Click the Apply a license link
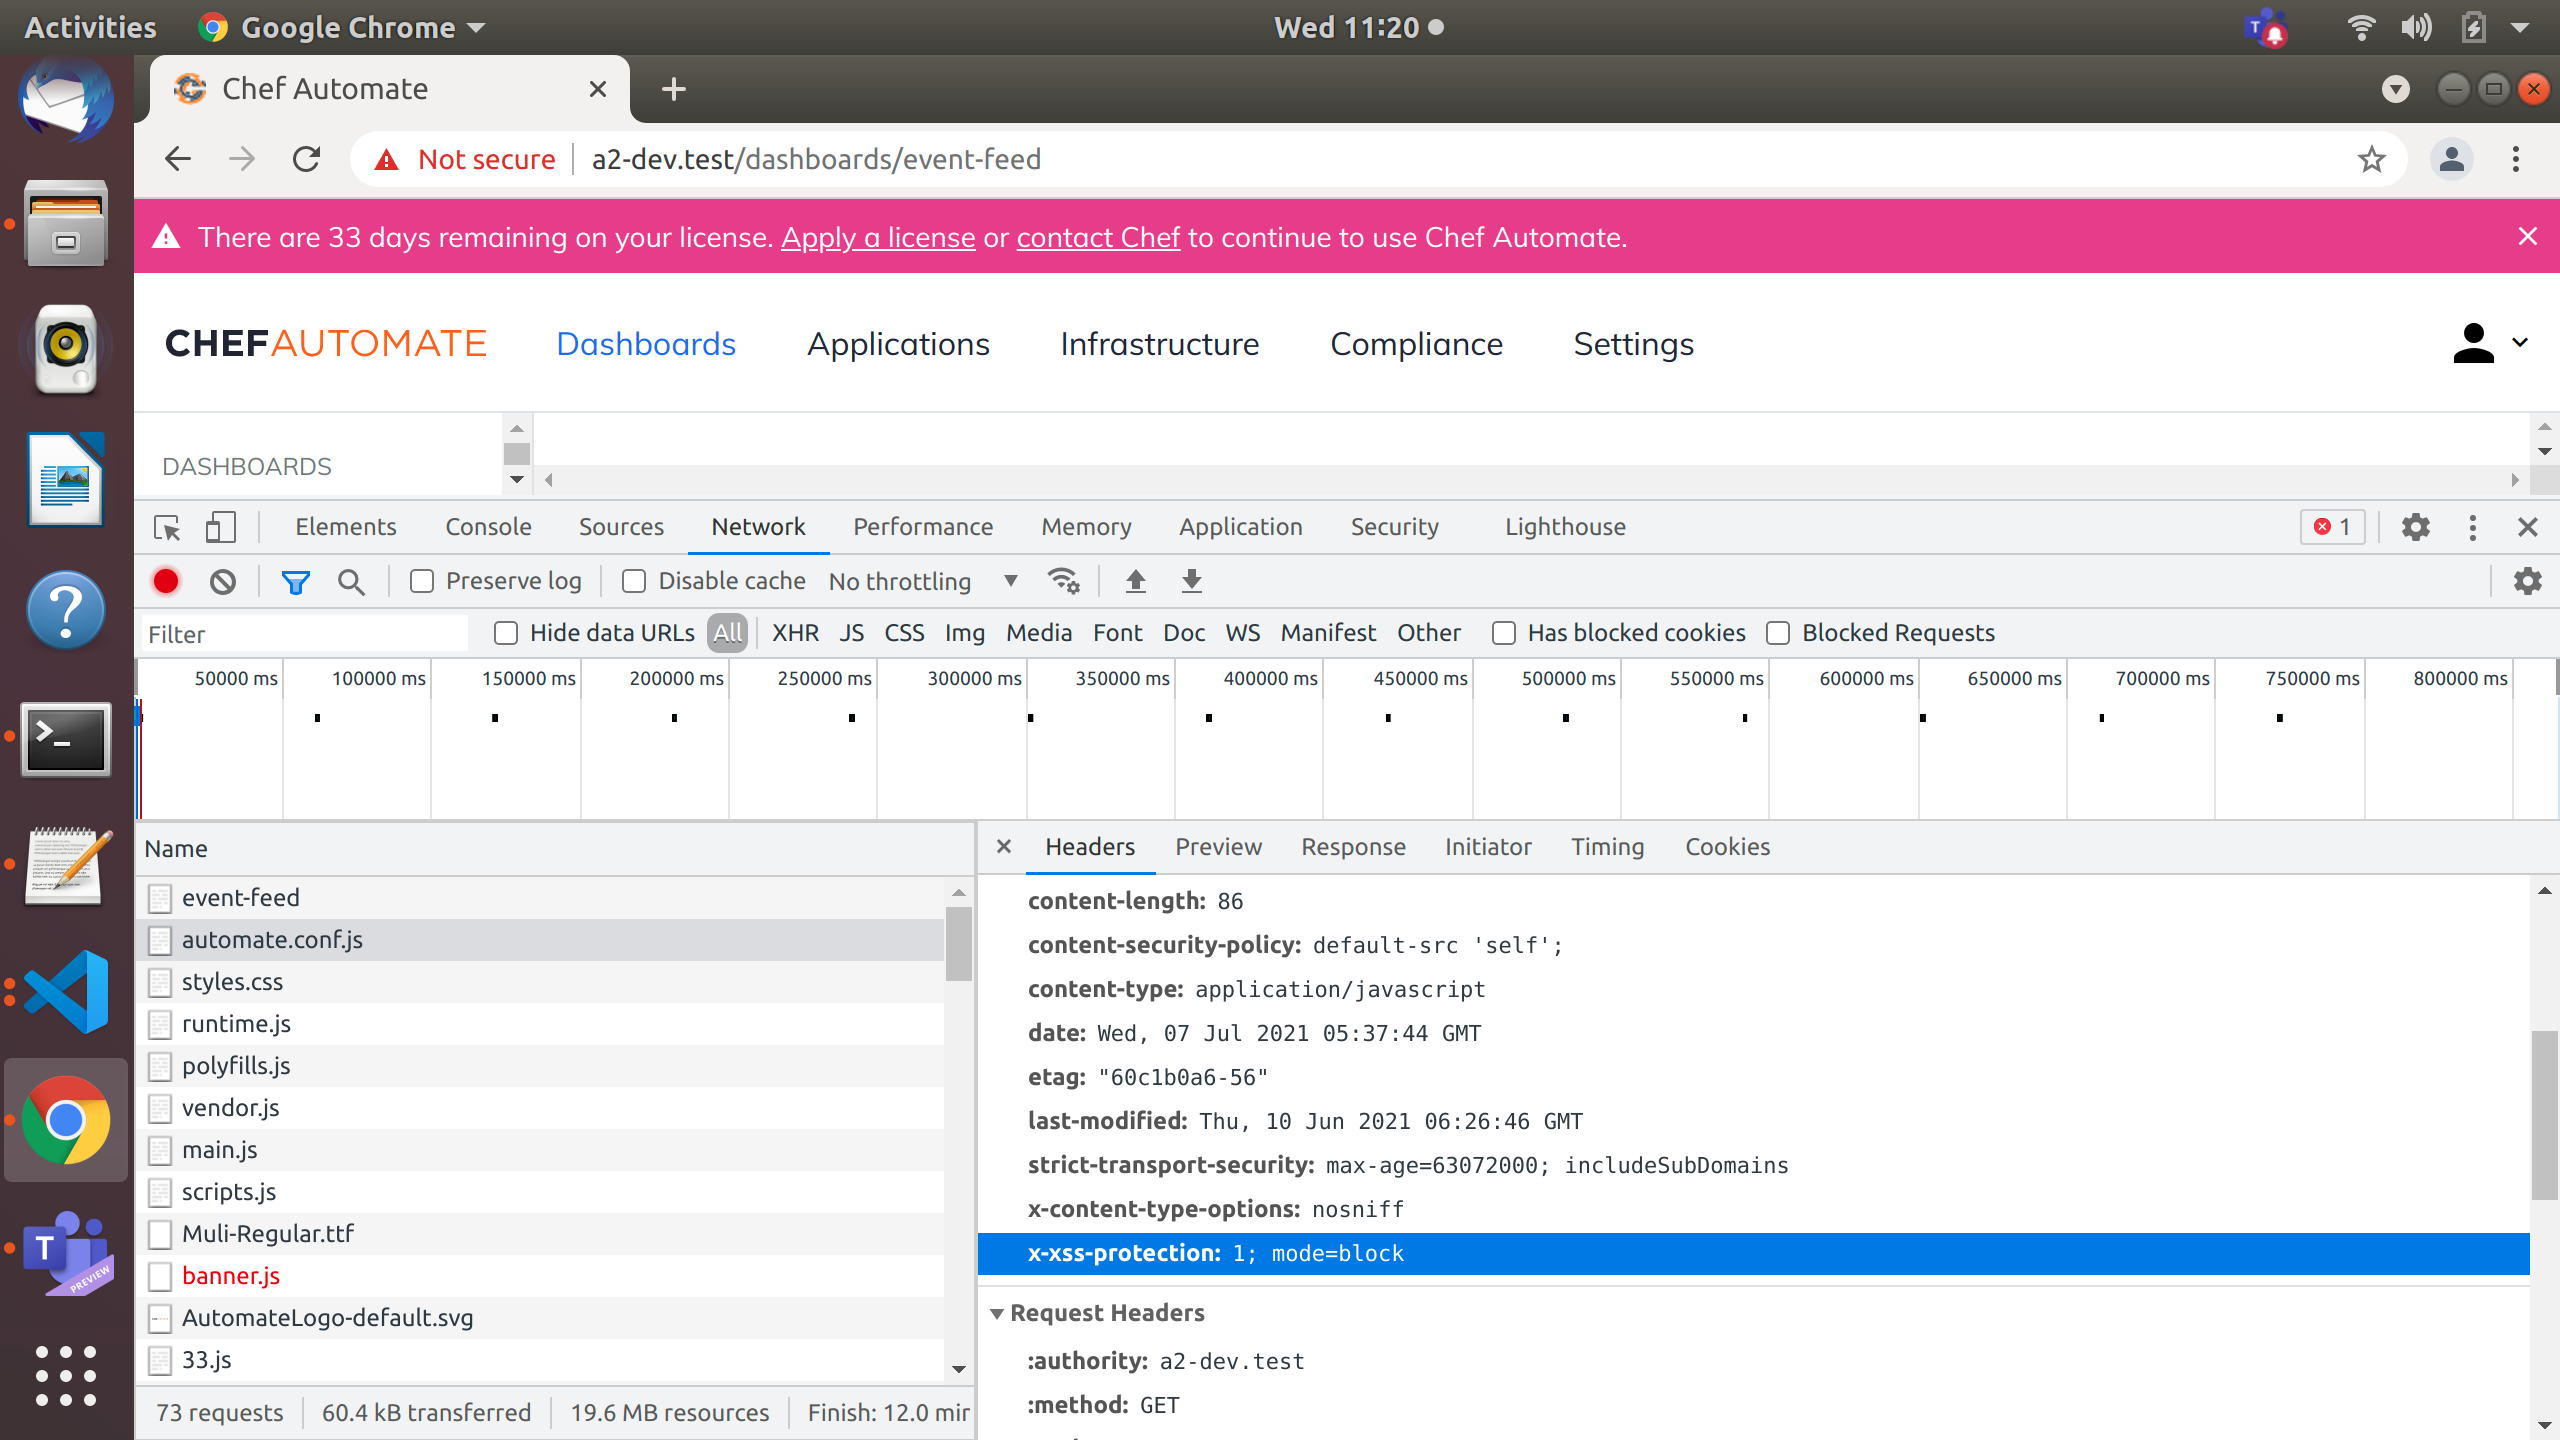Viewport: 2560px width, 1440px height. click(878, 237)
